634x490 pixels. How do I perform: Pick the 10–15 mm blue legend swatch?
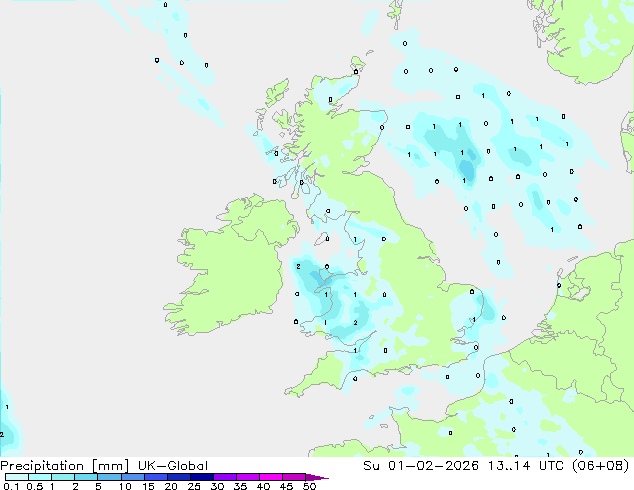tap(132, 477)
